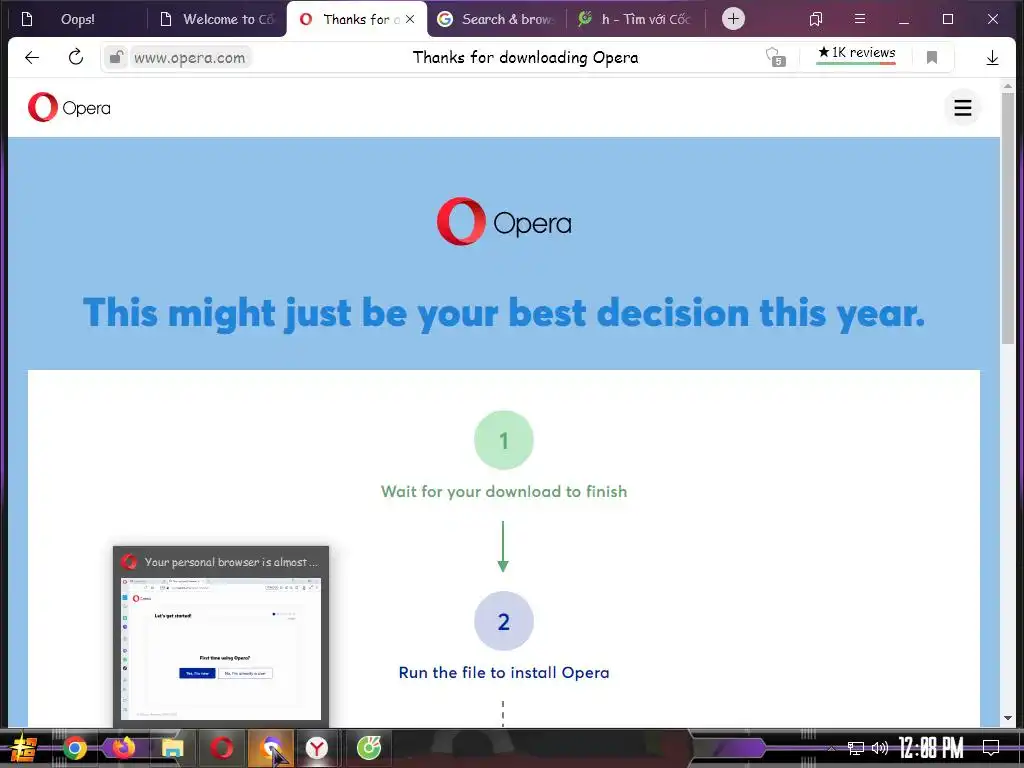Open Cốc Cốc browser from the taskbar
Image resolution: width=1024 pixels, height=768 pixels.
[369, 748]
